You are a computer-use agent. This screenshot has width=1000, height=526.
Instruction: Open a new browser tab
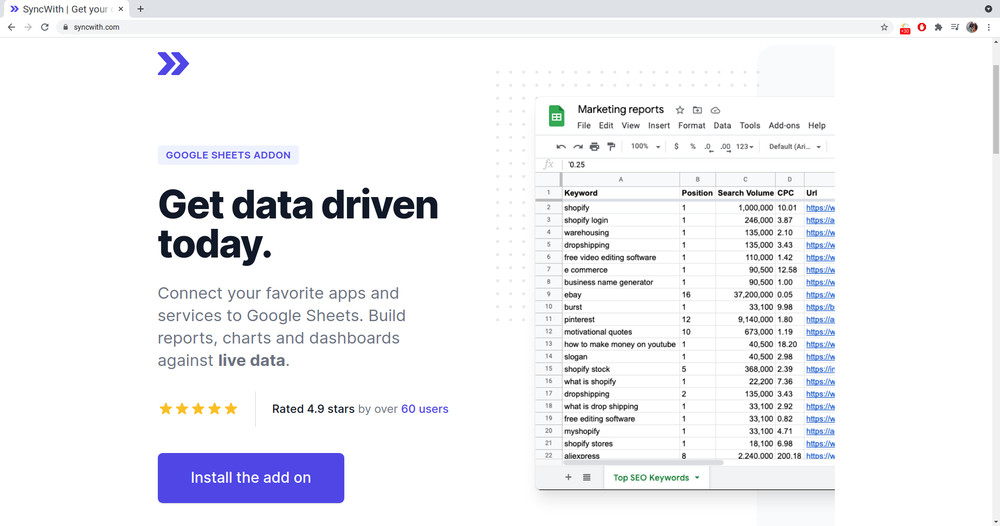tap(140, 9)
